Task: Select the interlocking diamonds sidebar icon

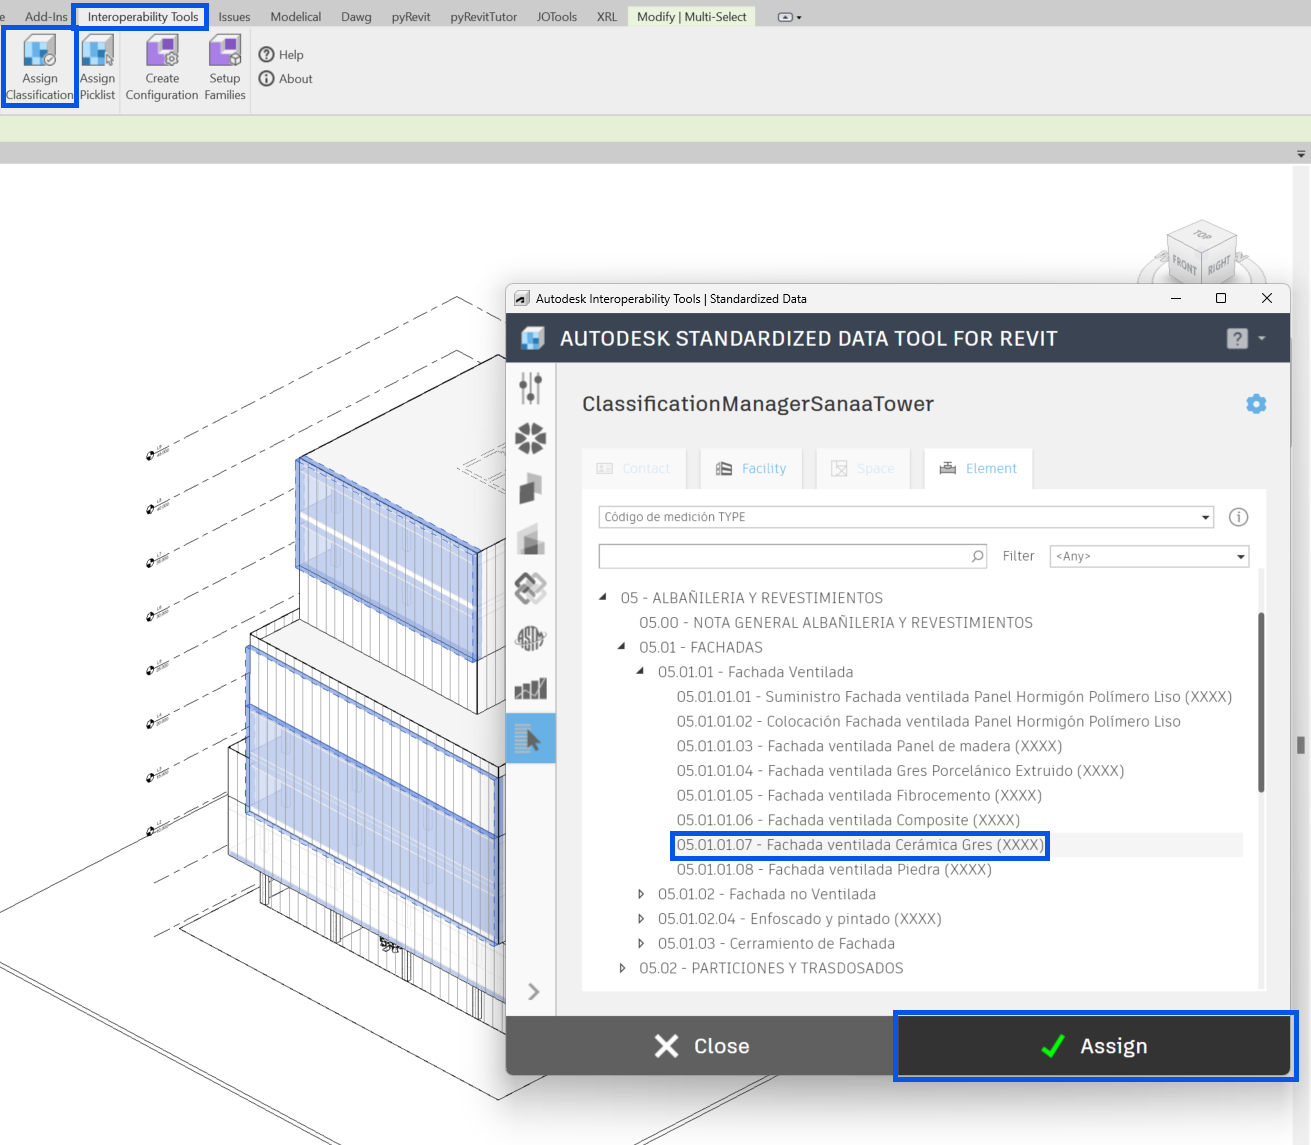Action: 531,588
